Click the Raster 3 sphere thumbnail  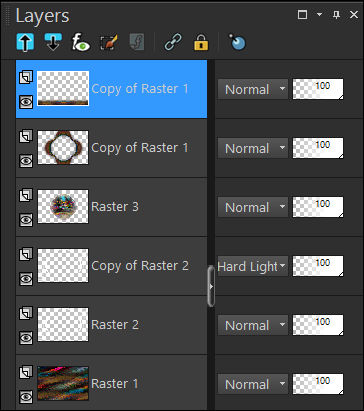[x=63, y=207]
